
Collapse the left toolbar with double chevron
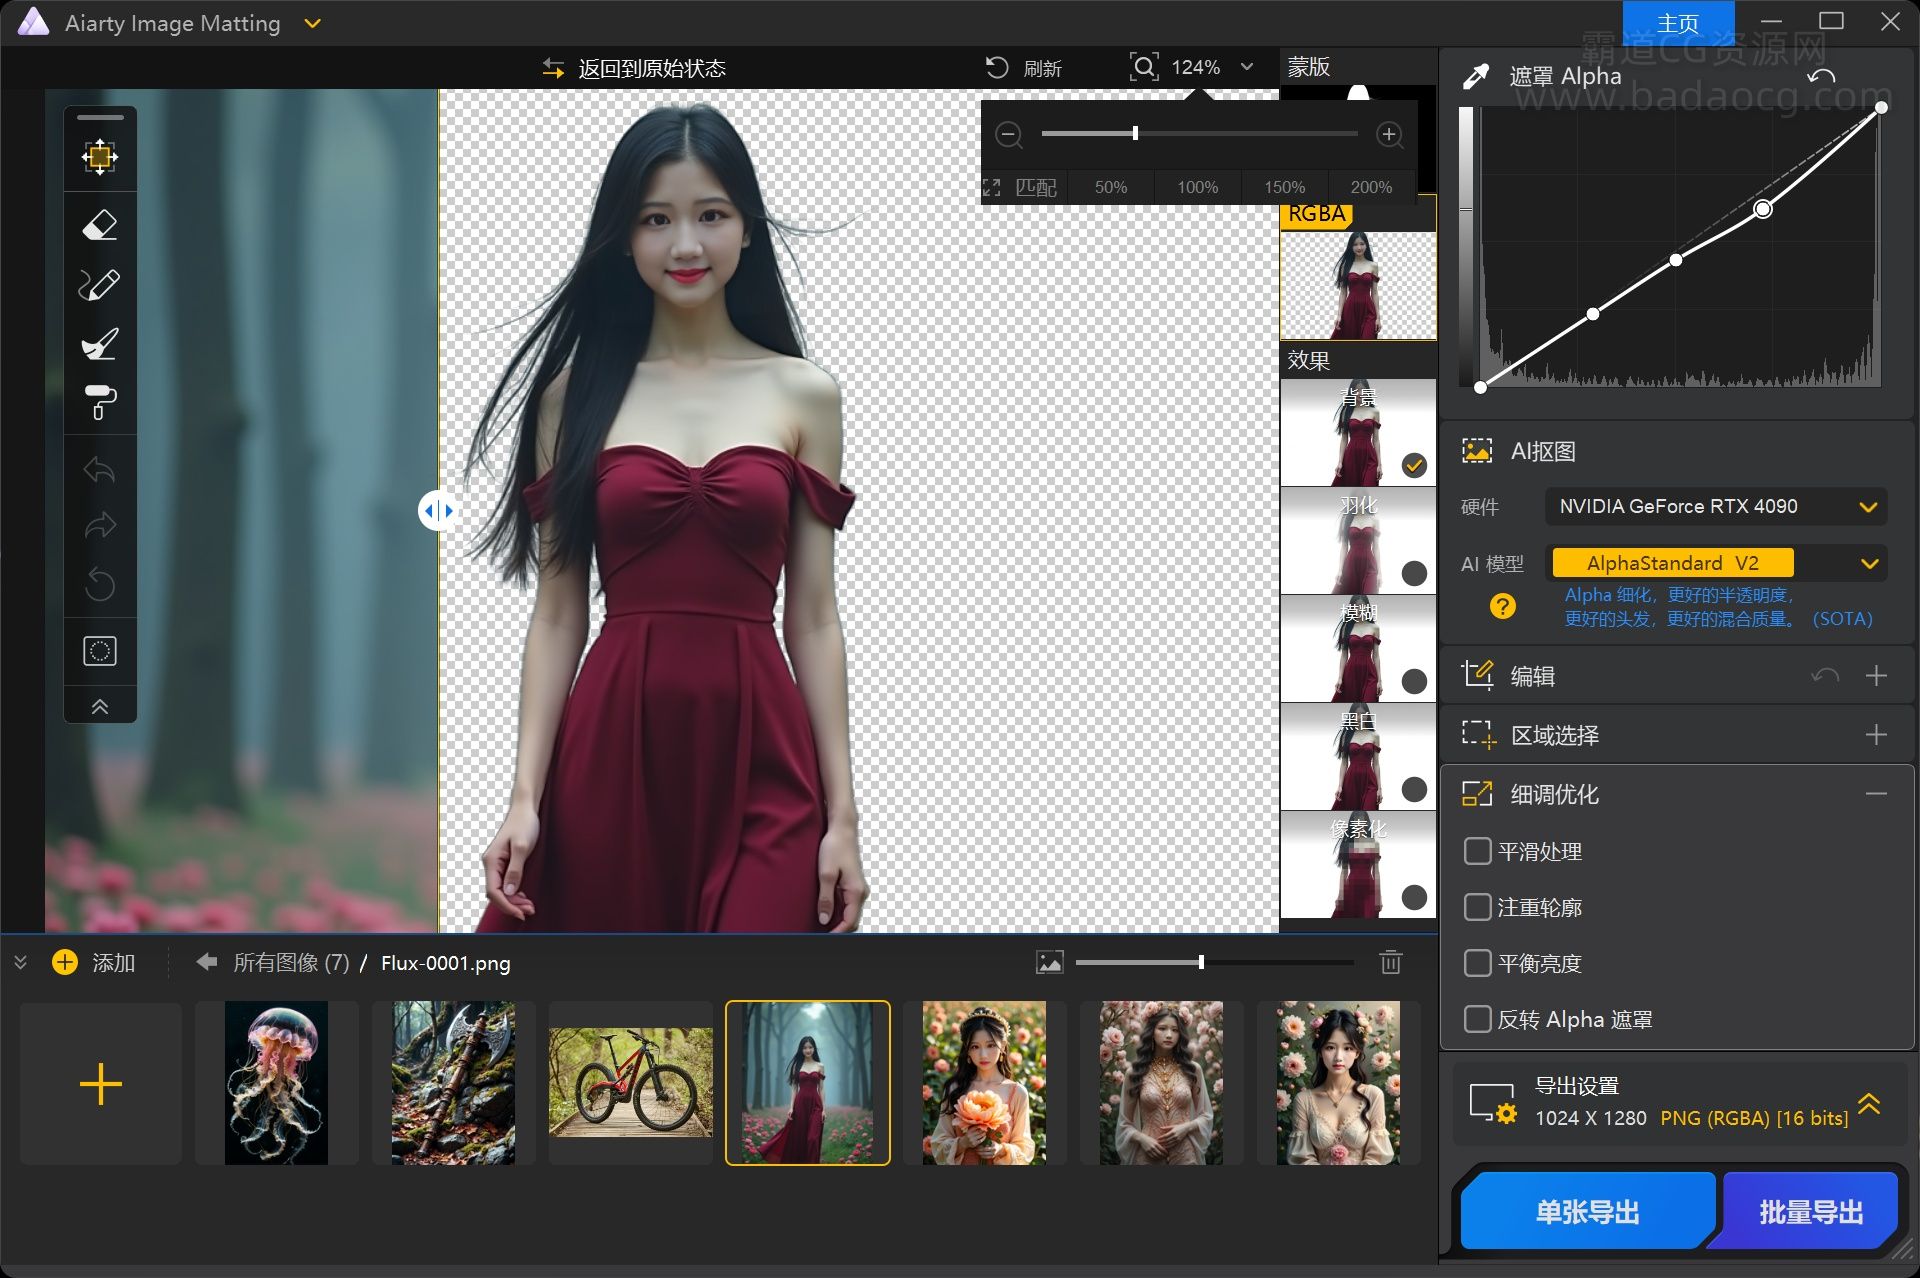[100, 706]
